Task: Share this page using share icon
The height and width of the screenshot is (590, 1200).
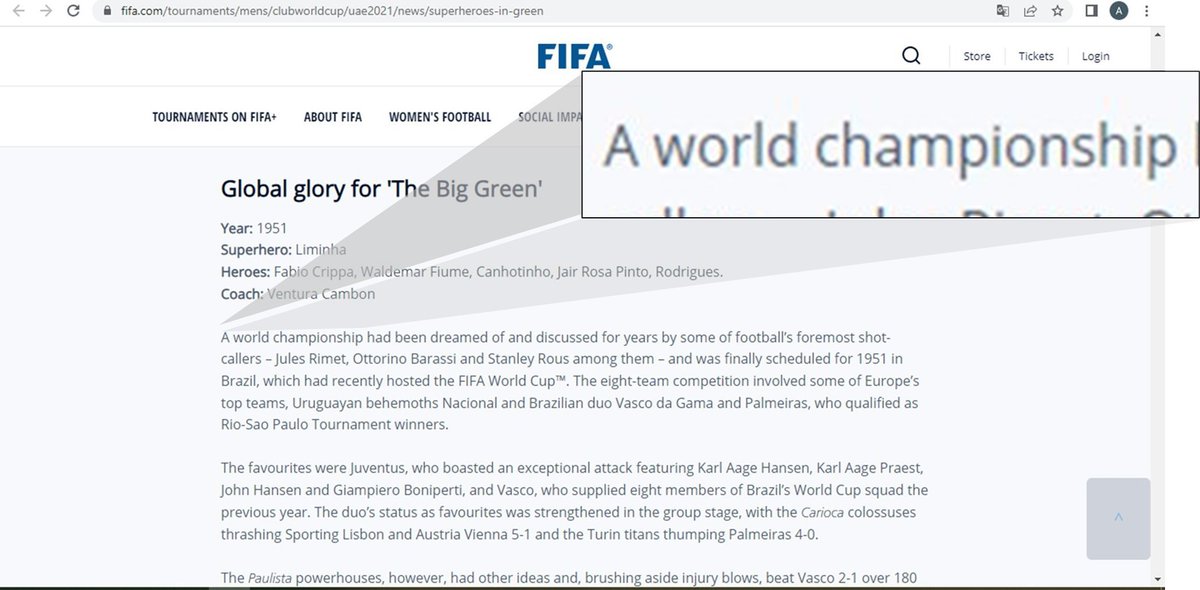Action: 1030,12
